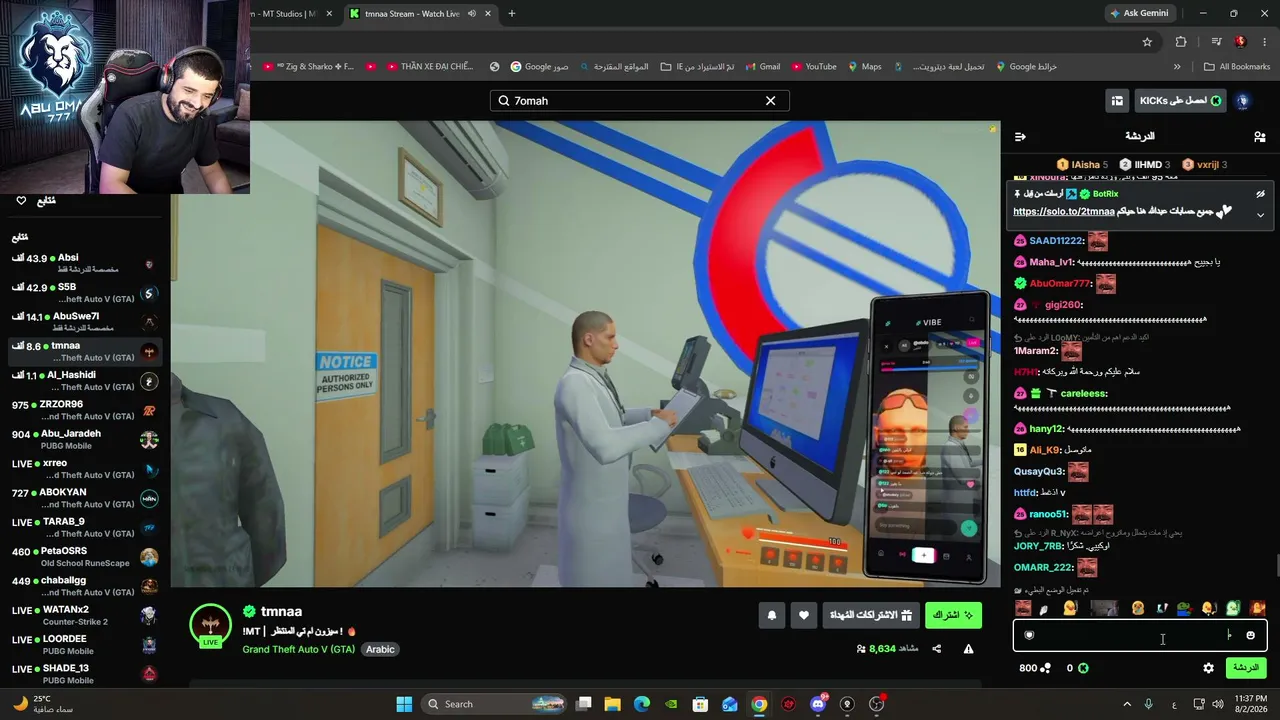Expand the hidden bookmarks chevron

pos(1177,67)
